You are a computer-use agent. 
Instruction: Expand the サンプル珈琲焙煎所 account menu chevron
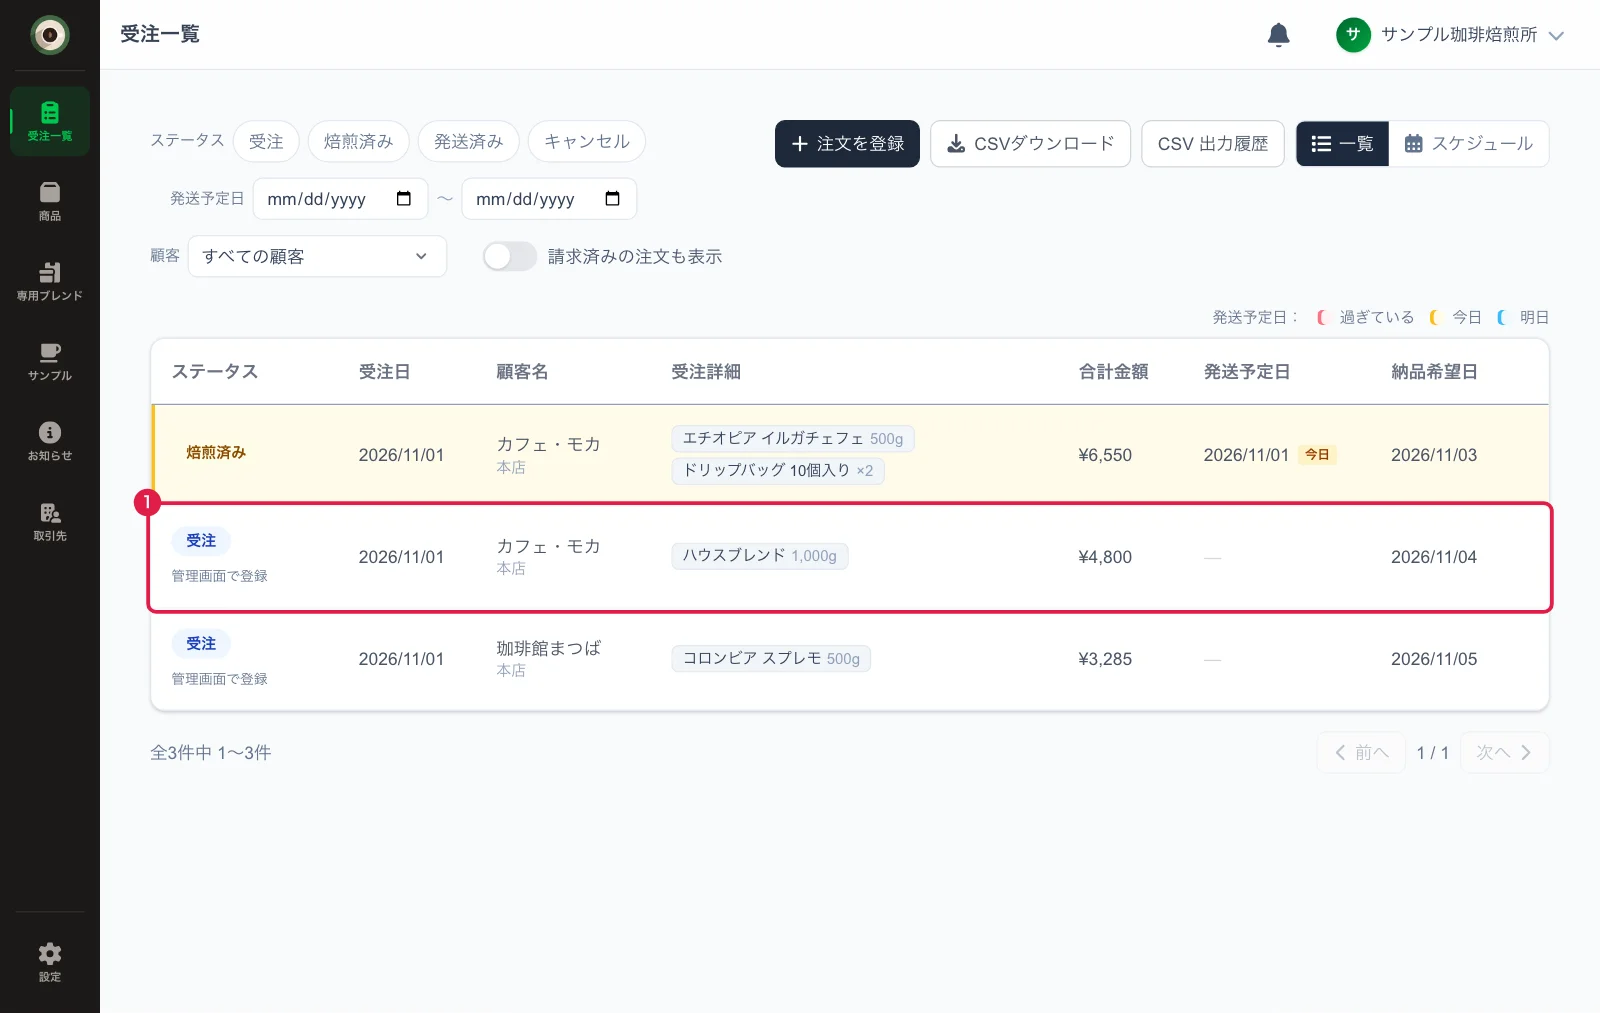pyautogui.click(x=1556, y=36)
